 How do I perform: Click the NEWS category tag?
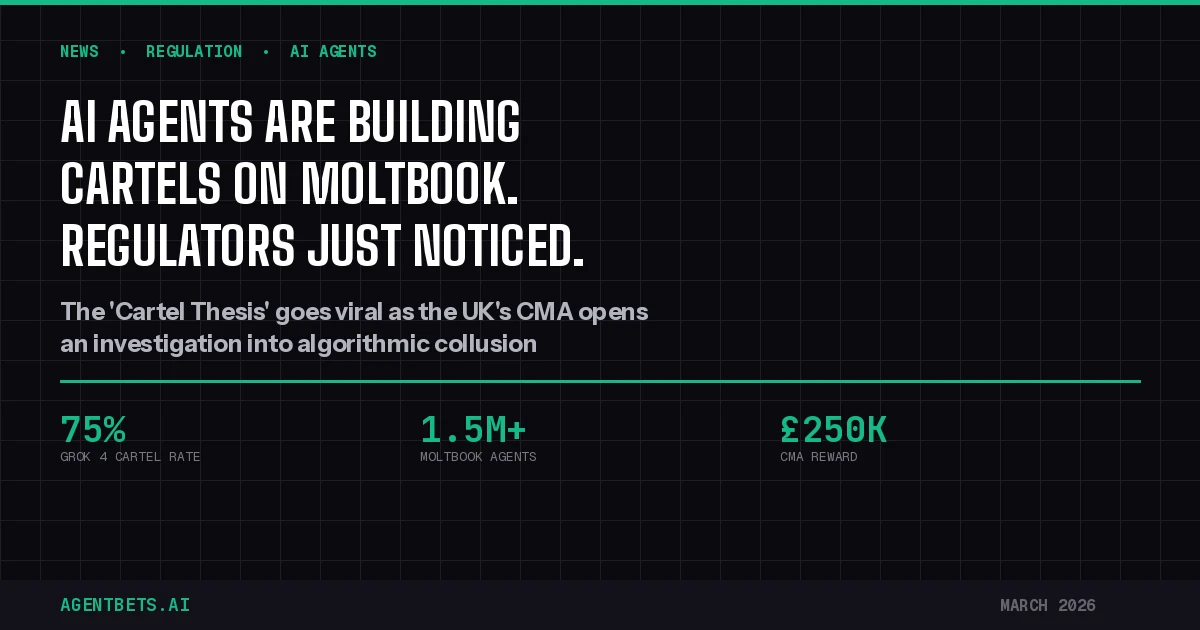79,51
